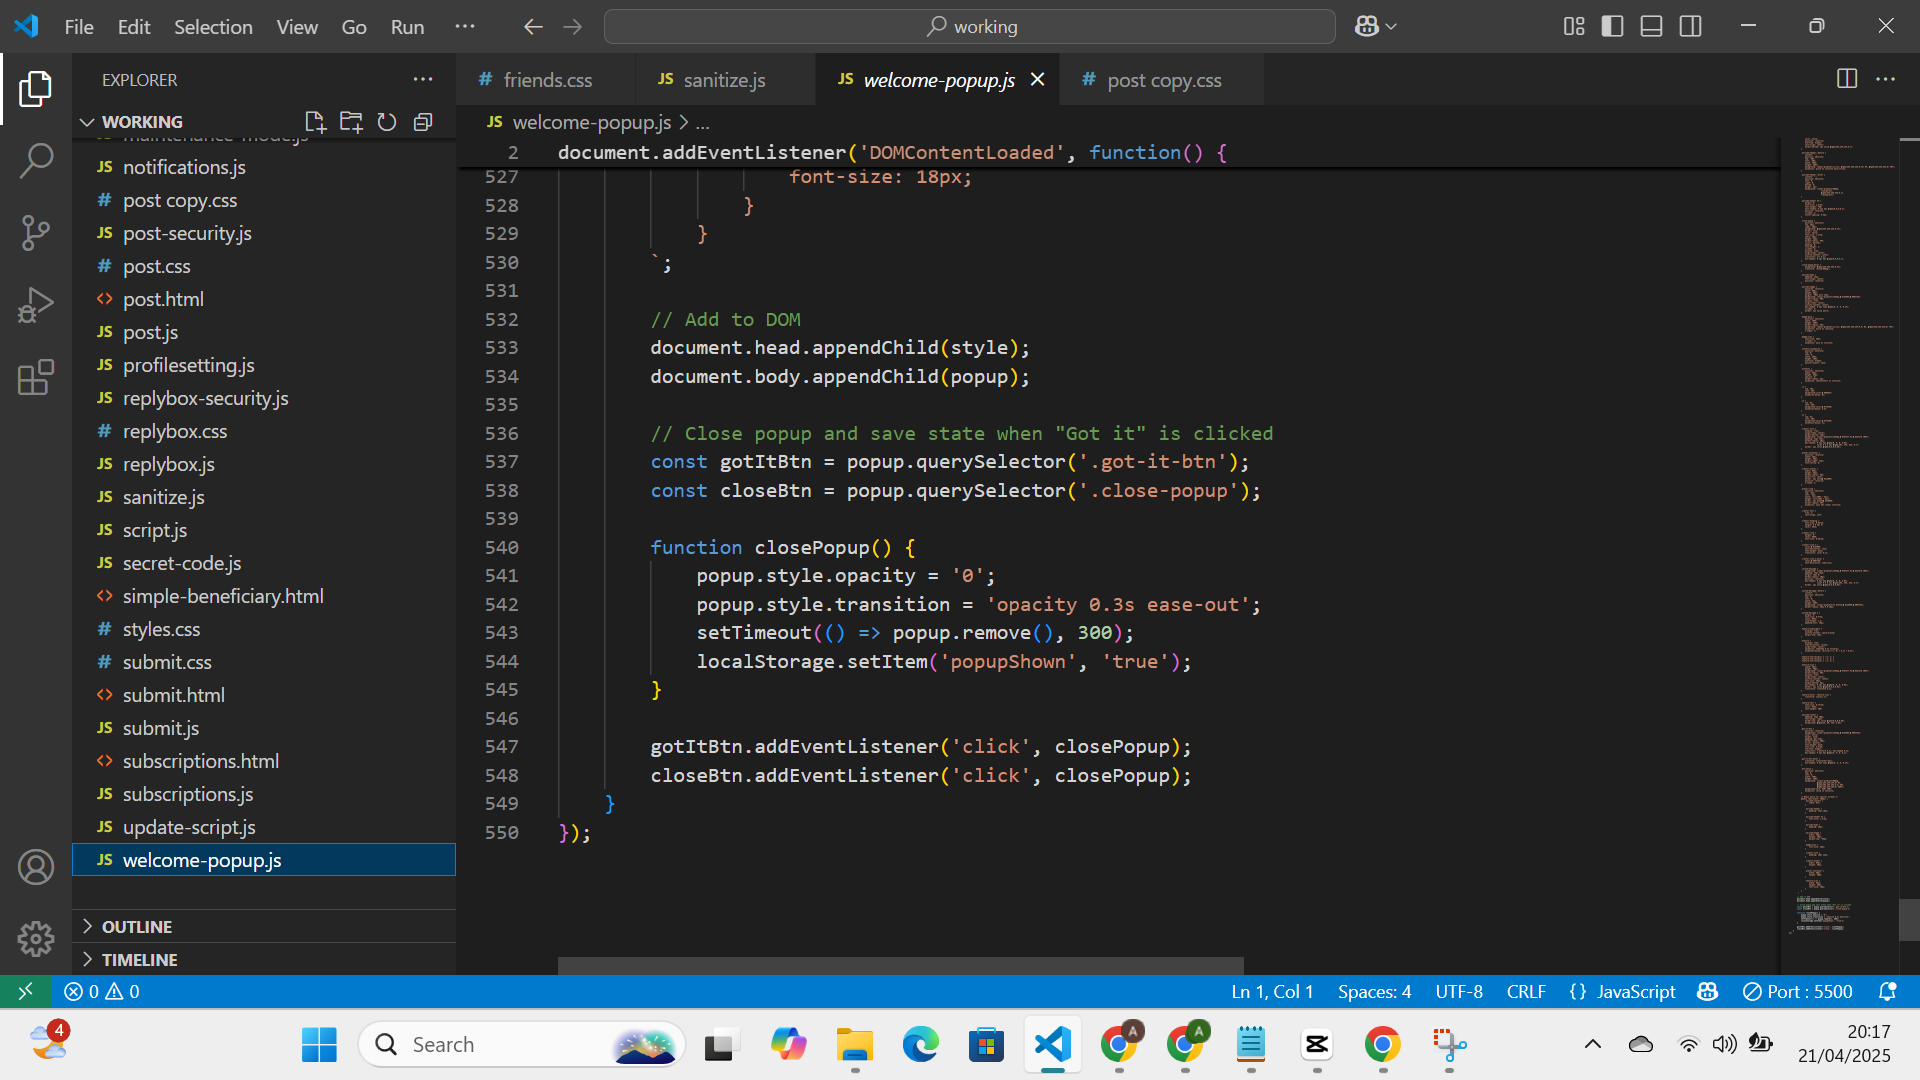Image resolution: width=1920 pixels, height=1080 pixels.
Task: Change language mode from JavaScript
Action: pos(1636,991)
